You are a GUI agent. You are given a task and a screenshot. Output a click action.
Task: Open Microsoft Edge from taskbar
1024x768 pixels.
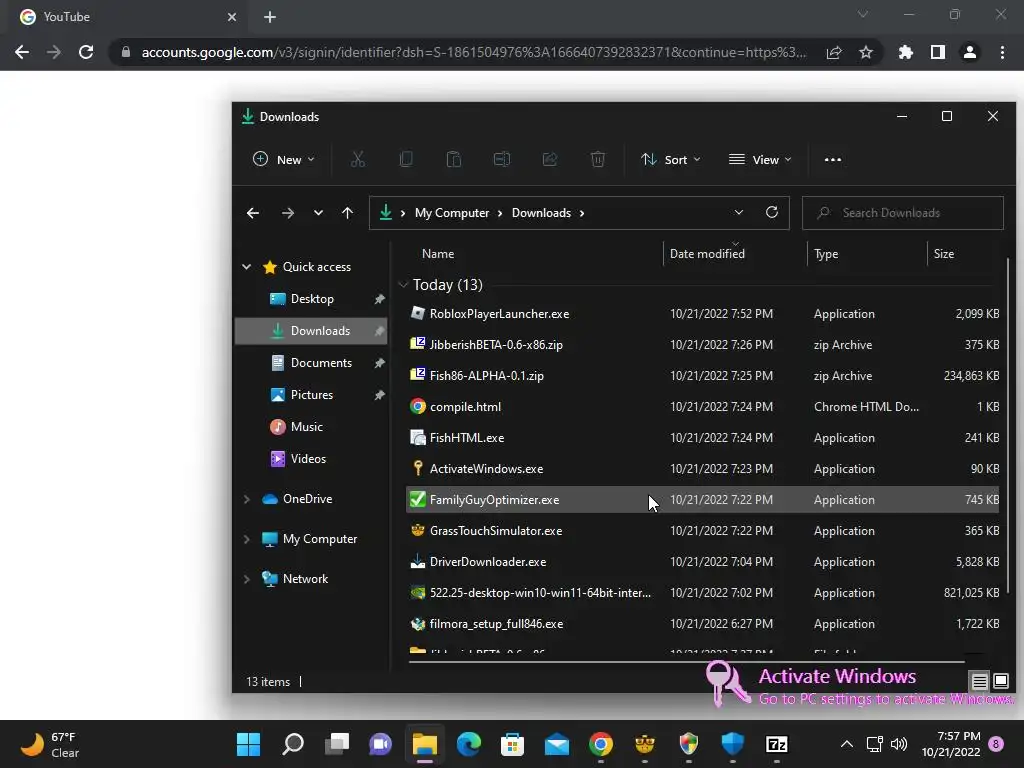click(468, 744)
